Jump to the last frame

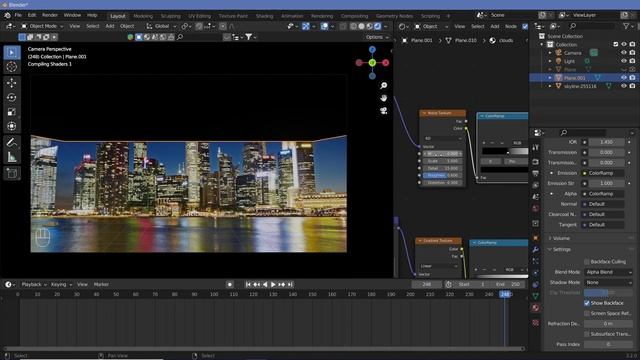click(290, 284)
